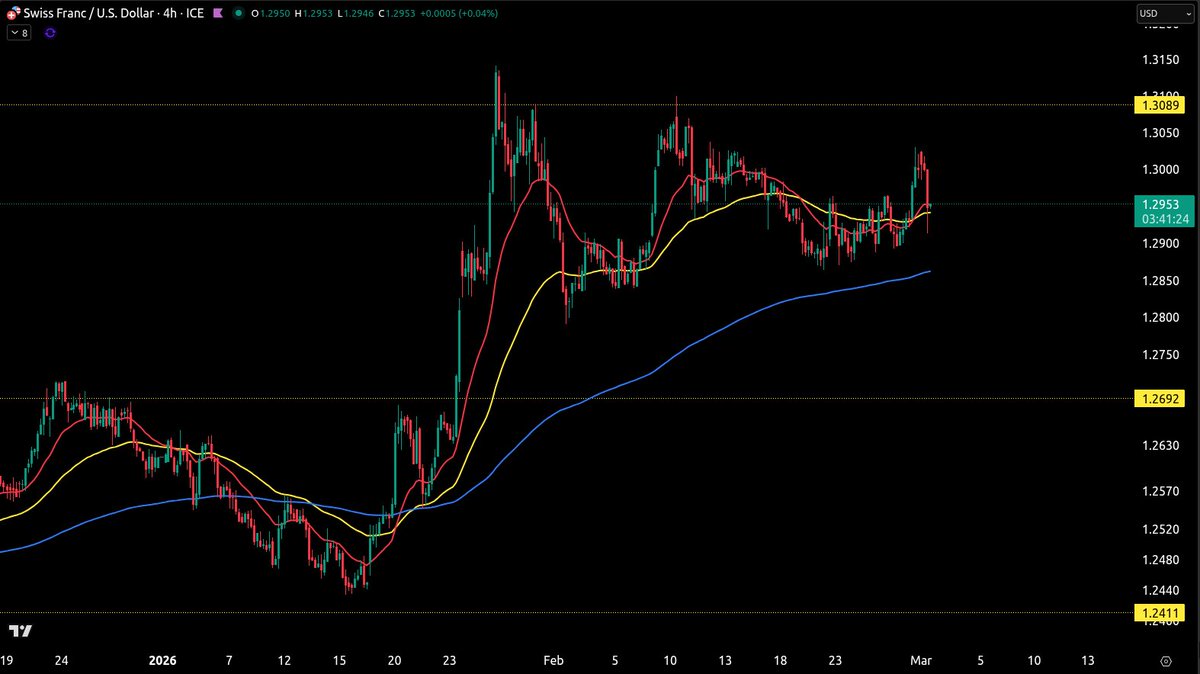Image resolution: width=1200 pixels, height=674 pixels.
Task: Click the 2026 label on the time axis
Action: pyautogui.click(x=162, y=660)
